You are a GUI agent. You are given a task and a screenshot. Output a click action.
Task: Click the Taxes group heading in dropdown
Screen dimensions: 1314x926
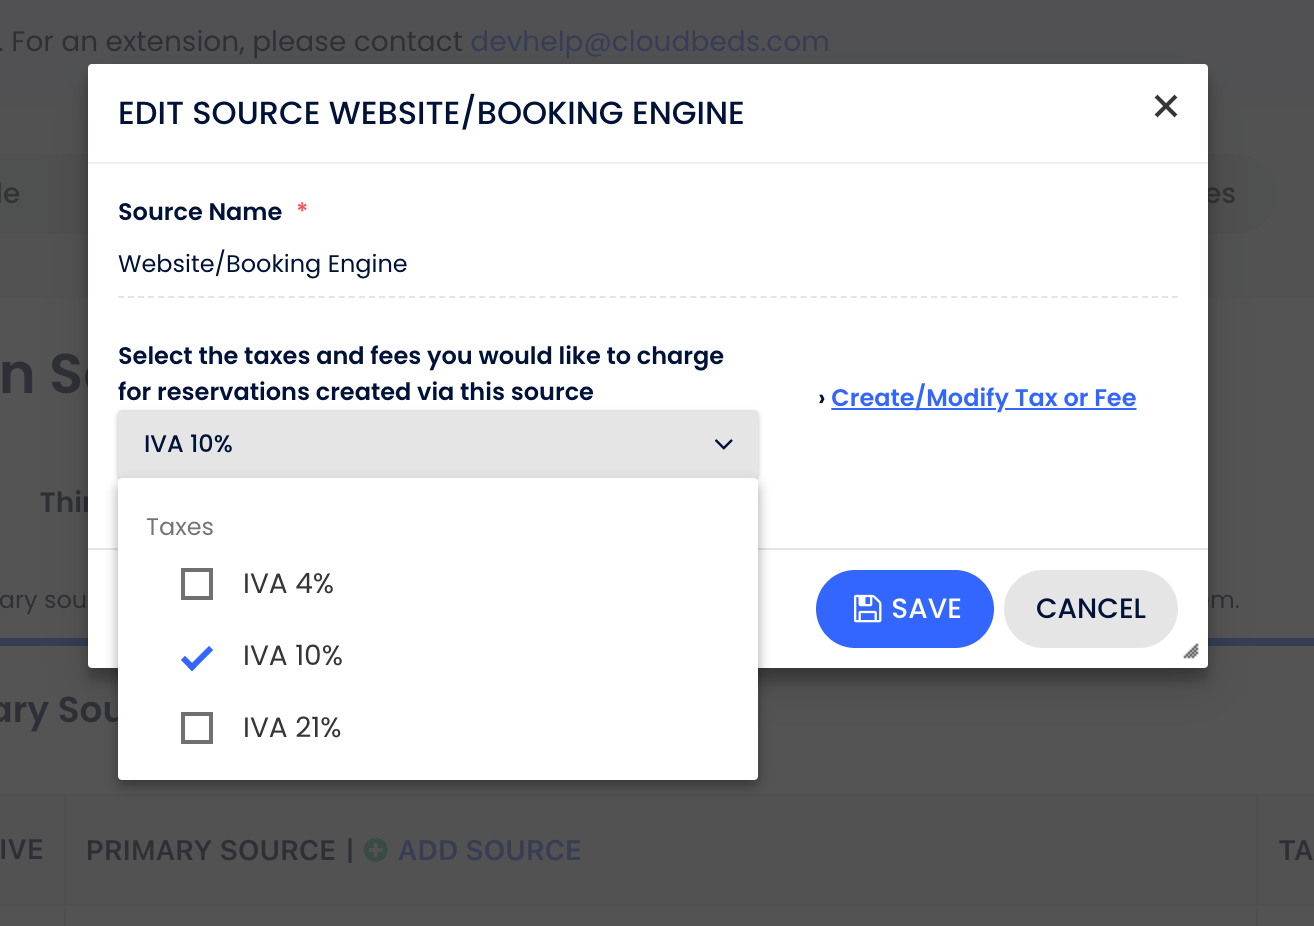(180, 527)
